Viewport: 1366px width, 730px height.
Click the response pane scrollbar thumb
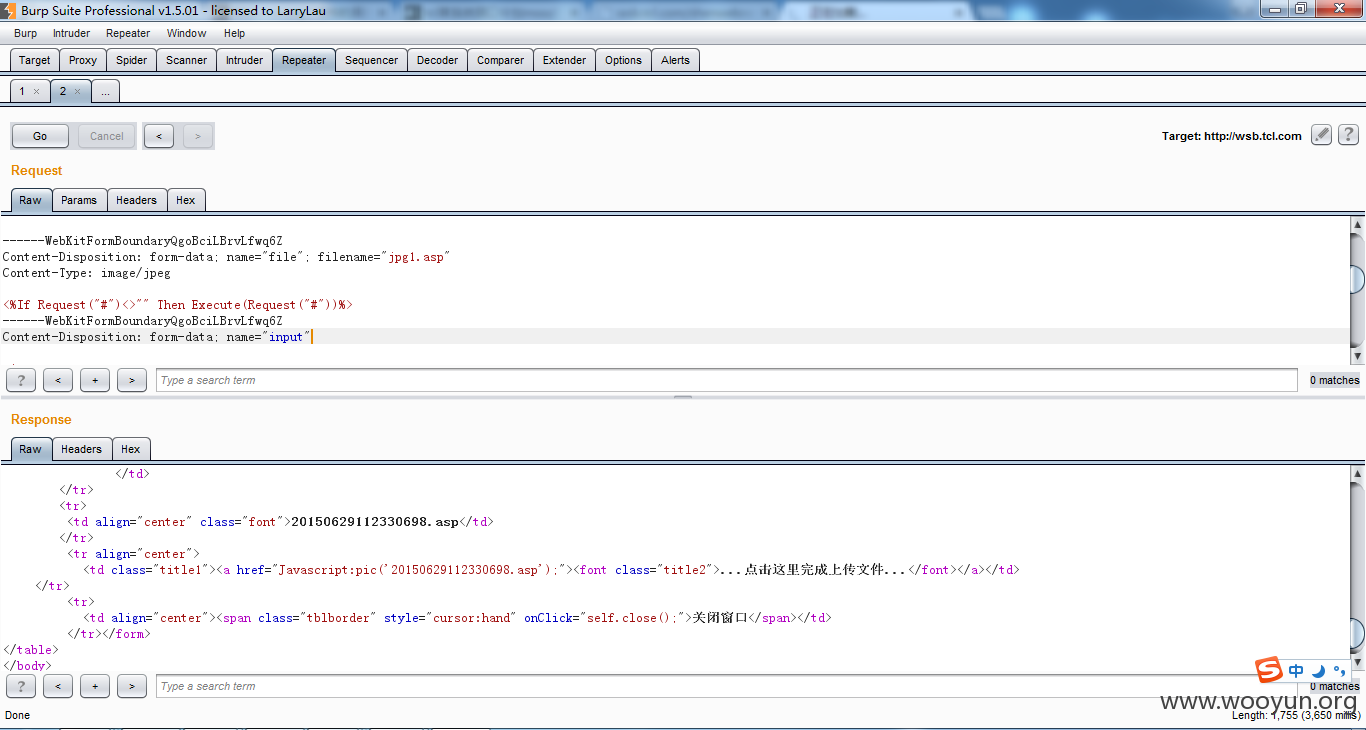tap(1357, 633)
